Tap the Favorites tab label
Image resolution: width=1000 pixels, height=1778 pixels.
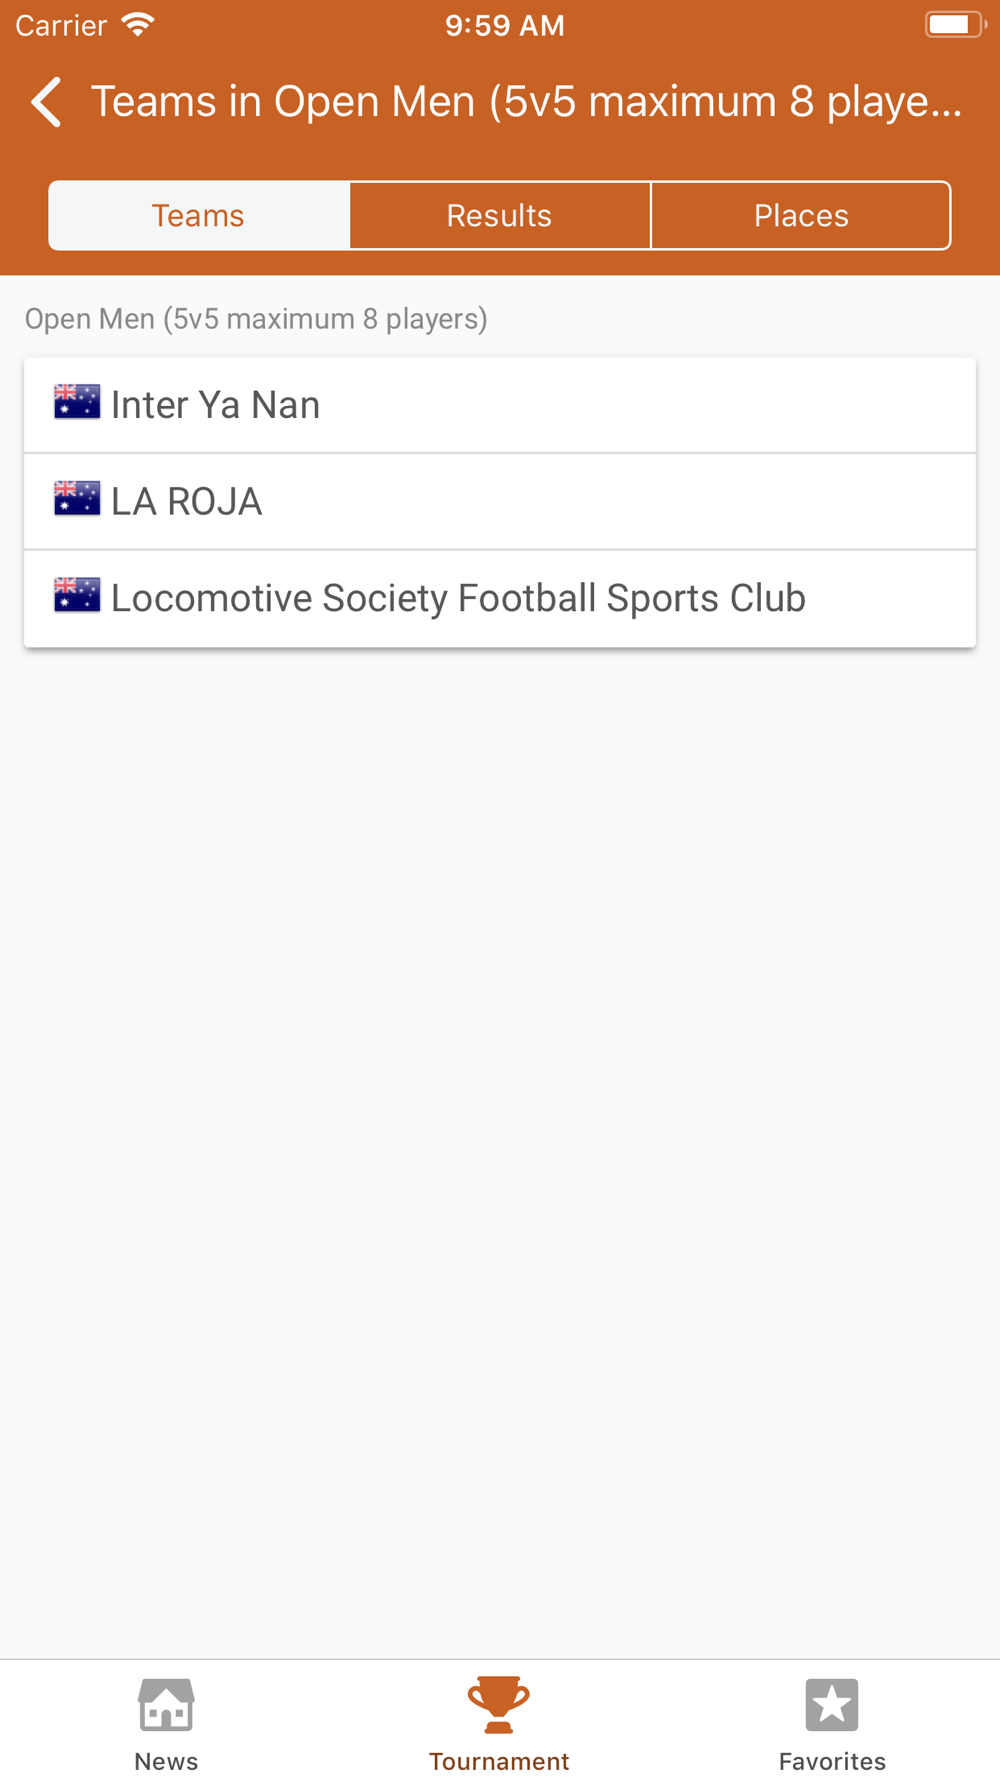(832, 1761)
